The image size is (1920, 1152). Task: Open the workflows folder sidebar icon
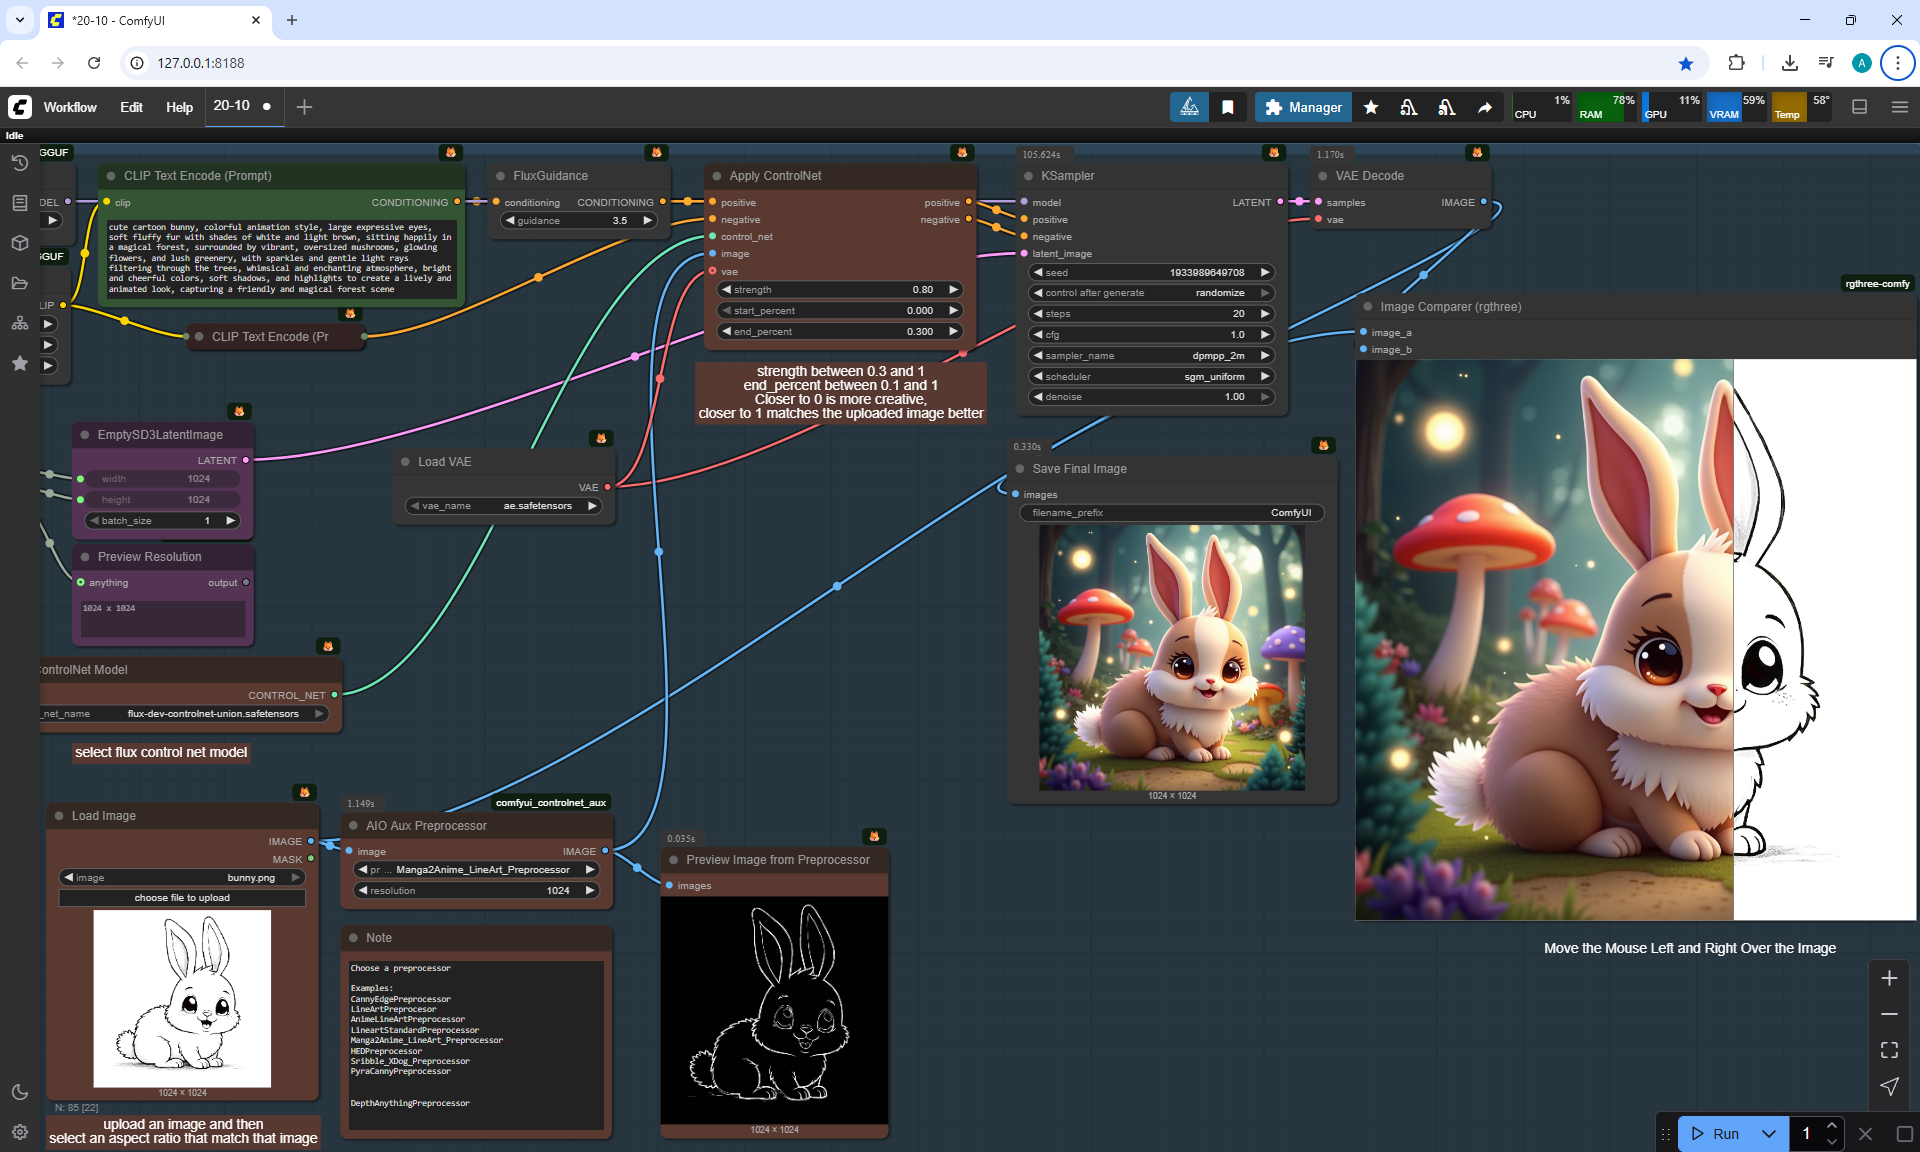(19, 283)
